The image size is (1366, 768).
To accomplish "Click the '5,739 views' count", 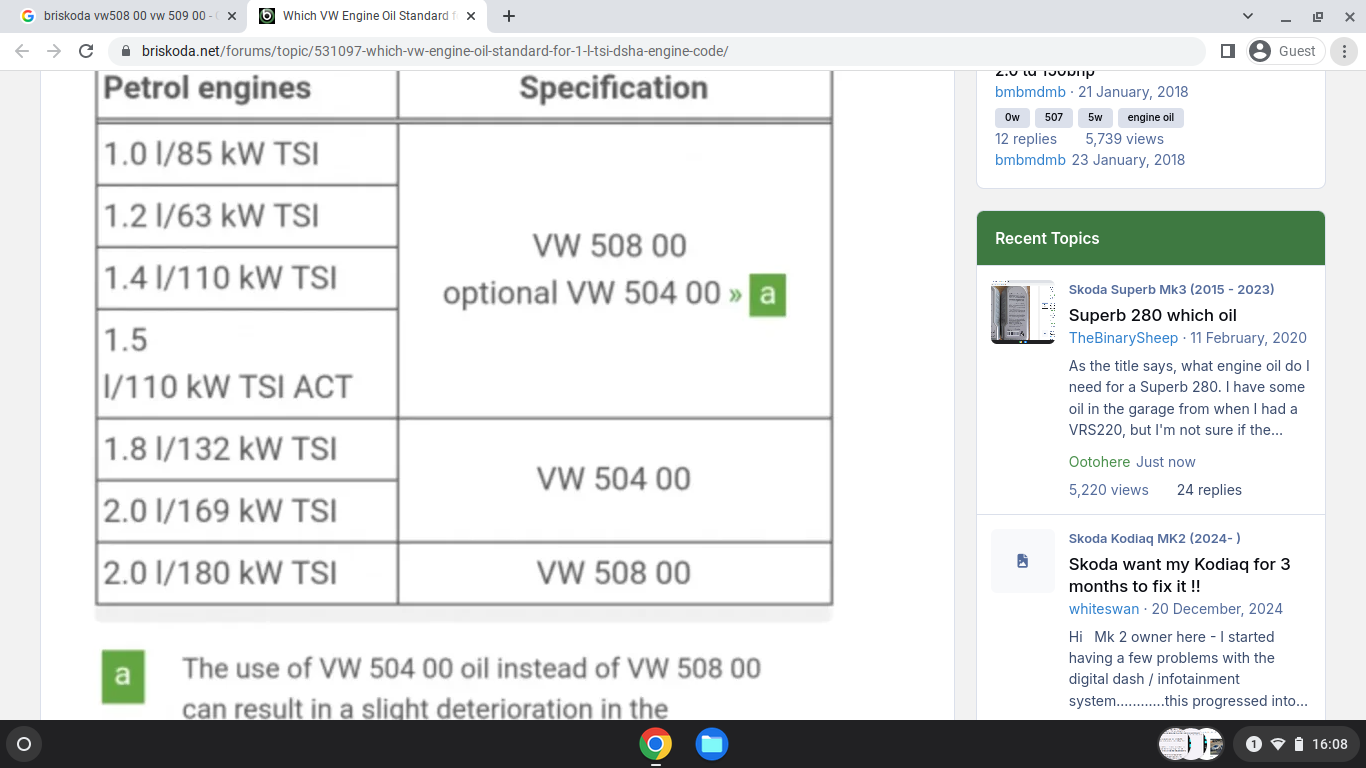I will tap(1125, 139).
